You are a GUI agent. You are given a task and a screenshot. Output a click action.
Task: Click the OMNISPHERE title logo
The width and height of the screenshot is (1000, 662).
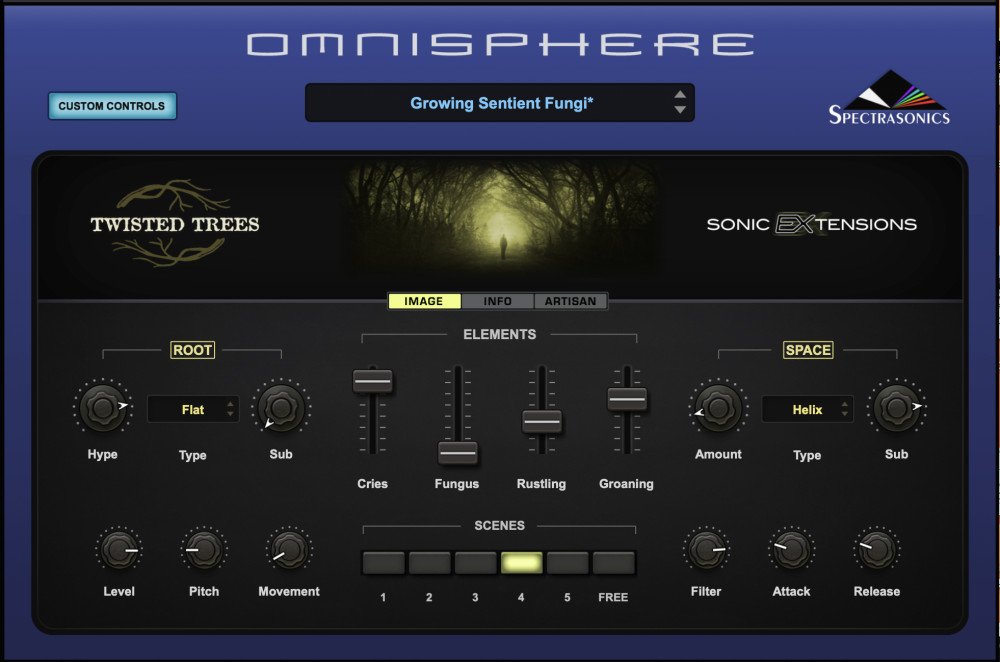[501, 45]
